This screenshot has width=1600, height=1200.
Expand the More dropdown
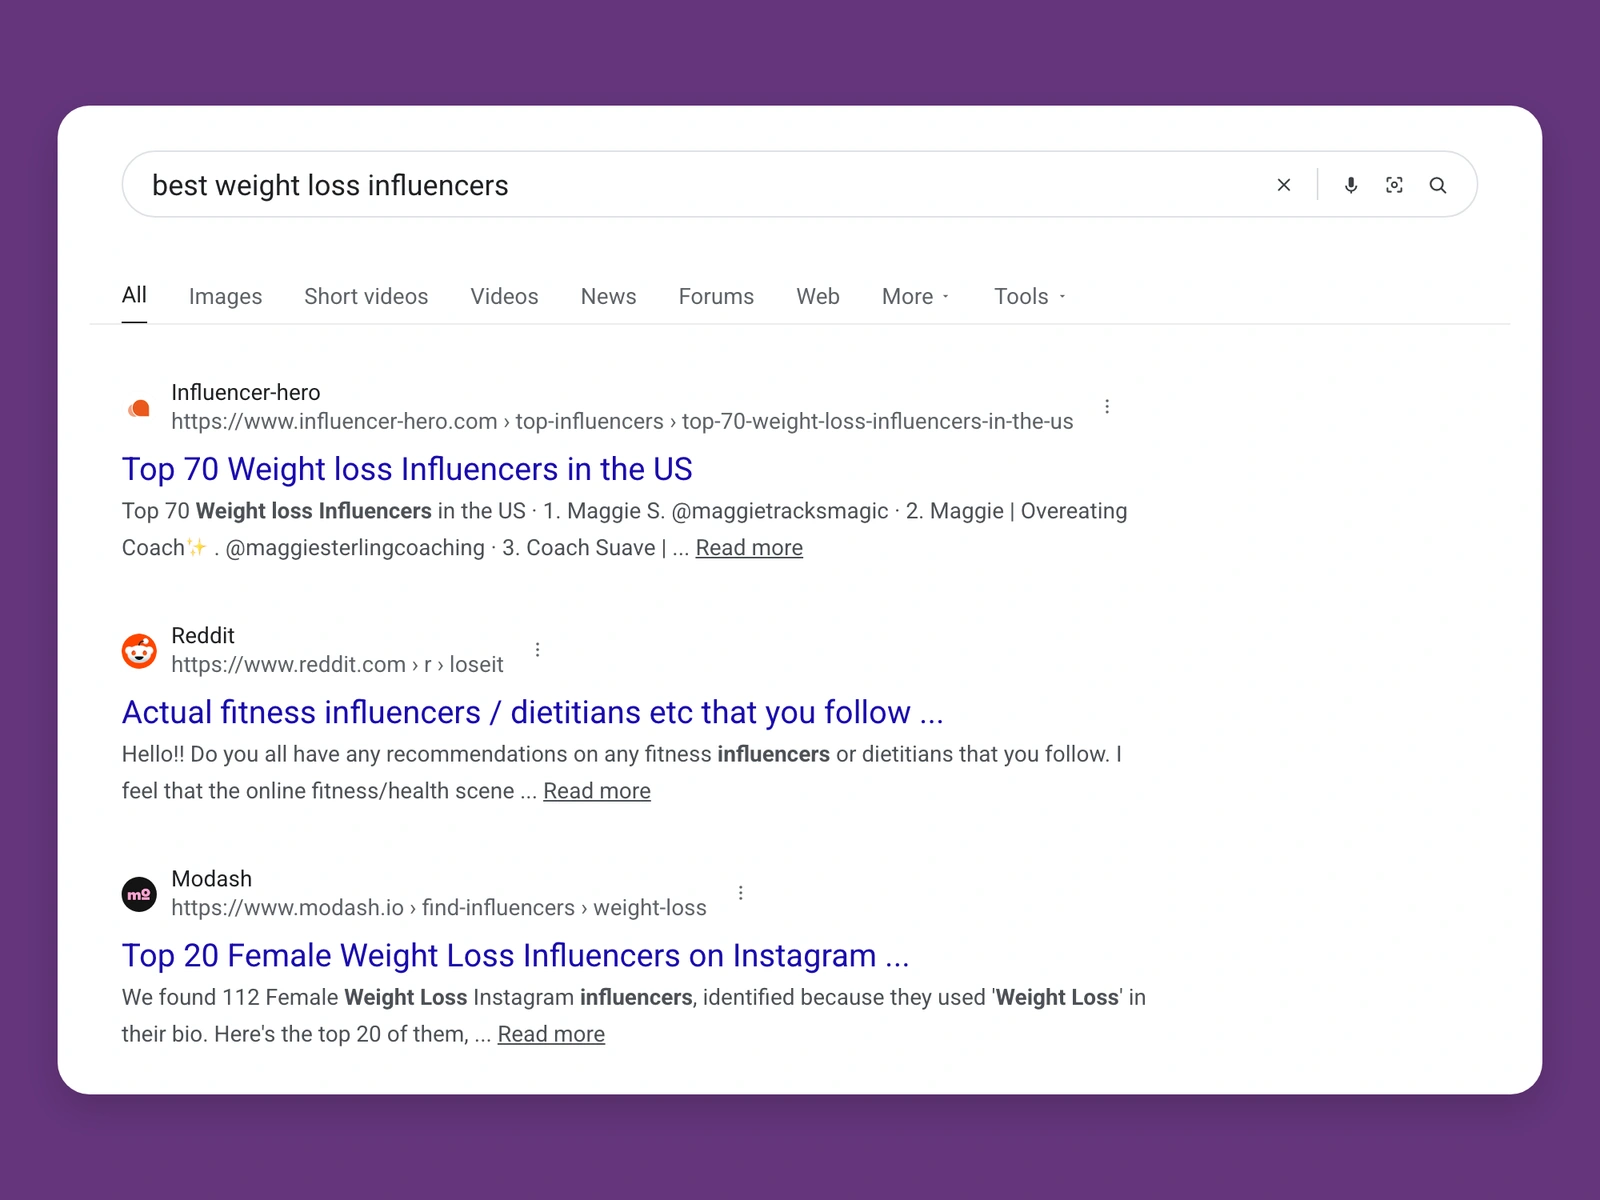click(x=915, y=296)
